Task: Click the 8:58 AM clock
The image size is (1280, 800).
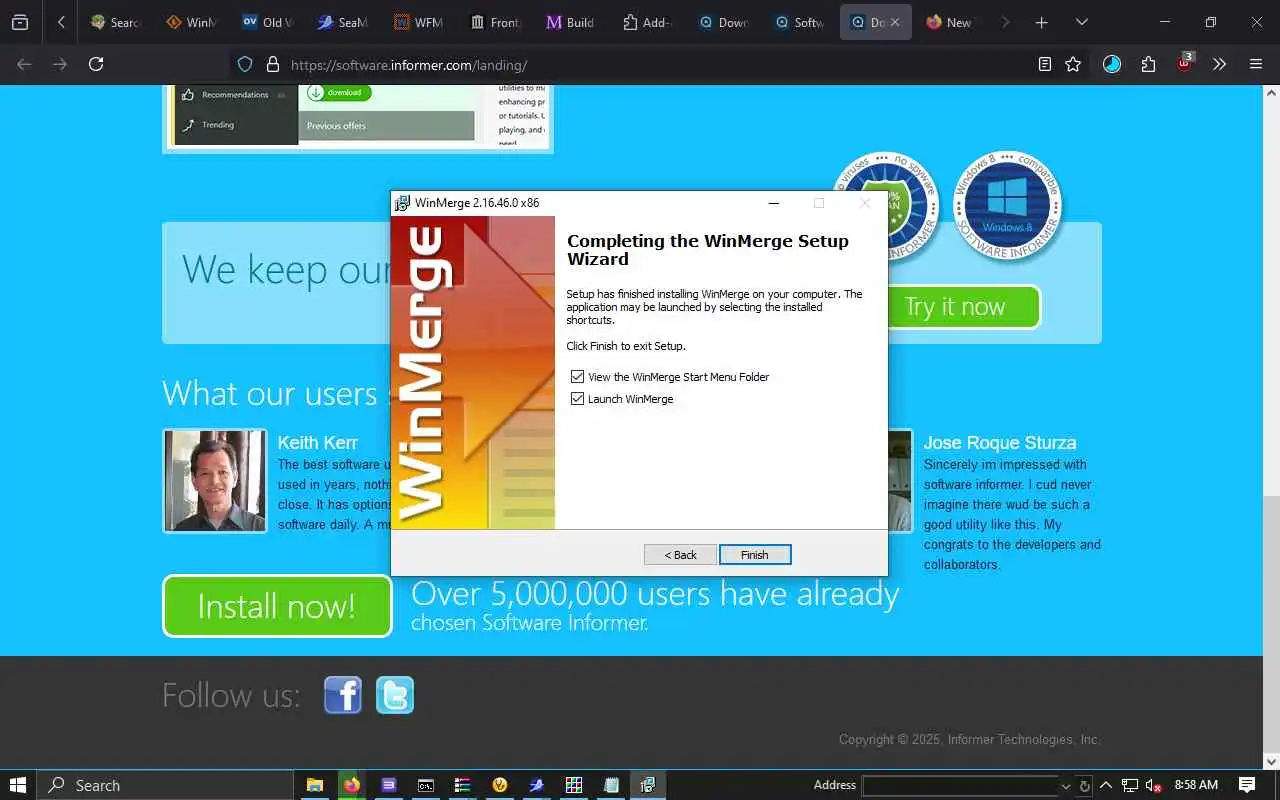Action: point(1196,785)
